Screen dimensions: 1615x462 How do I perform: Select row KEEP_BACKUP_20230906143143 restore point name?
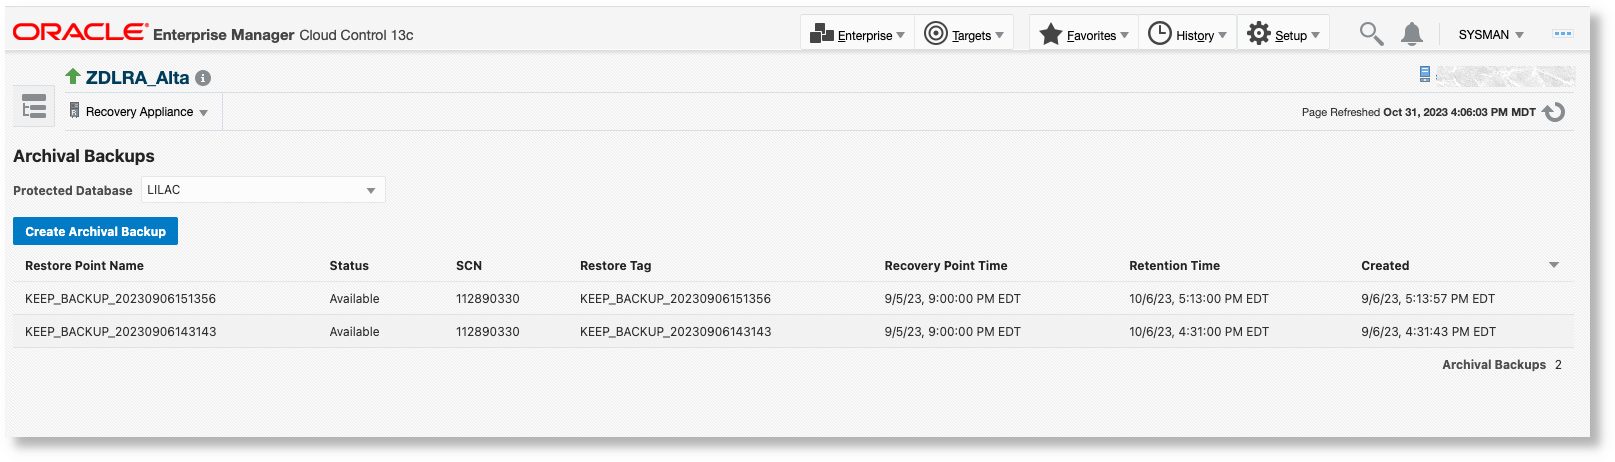[x=120, y=332]
